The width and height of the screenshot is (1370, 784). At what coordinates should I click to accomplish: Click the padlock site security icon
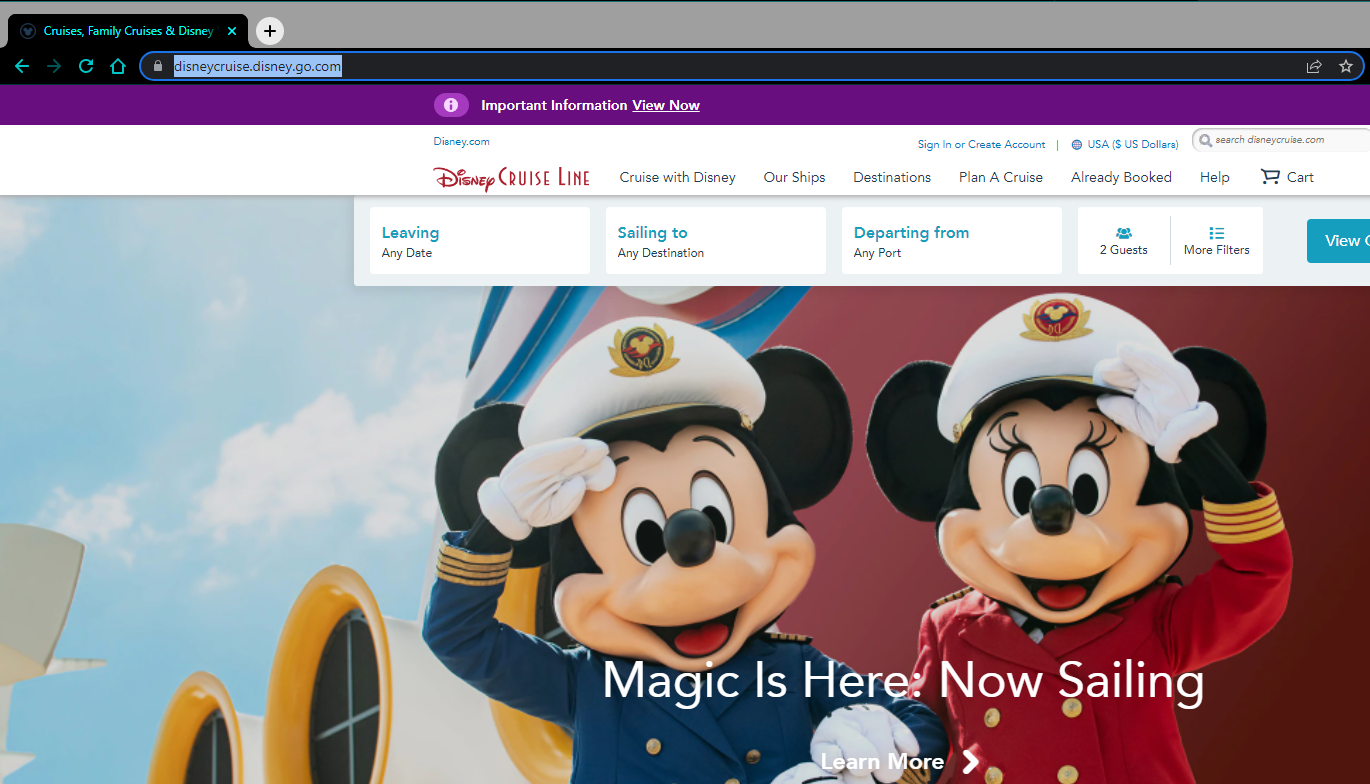tap(158, 66)
